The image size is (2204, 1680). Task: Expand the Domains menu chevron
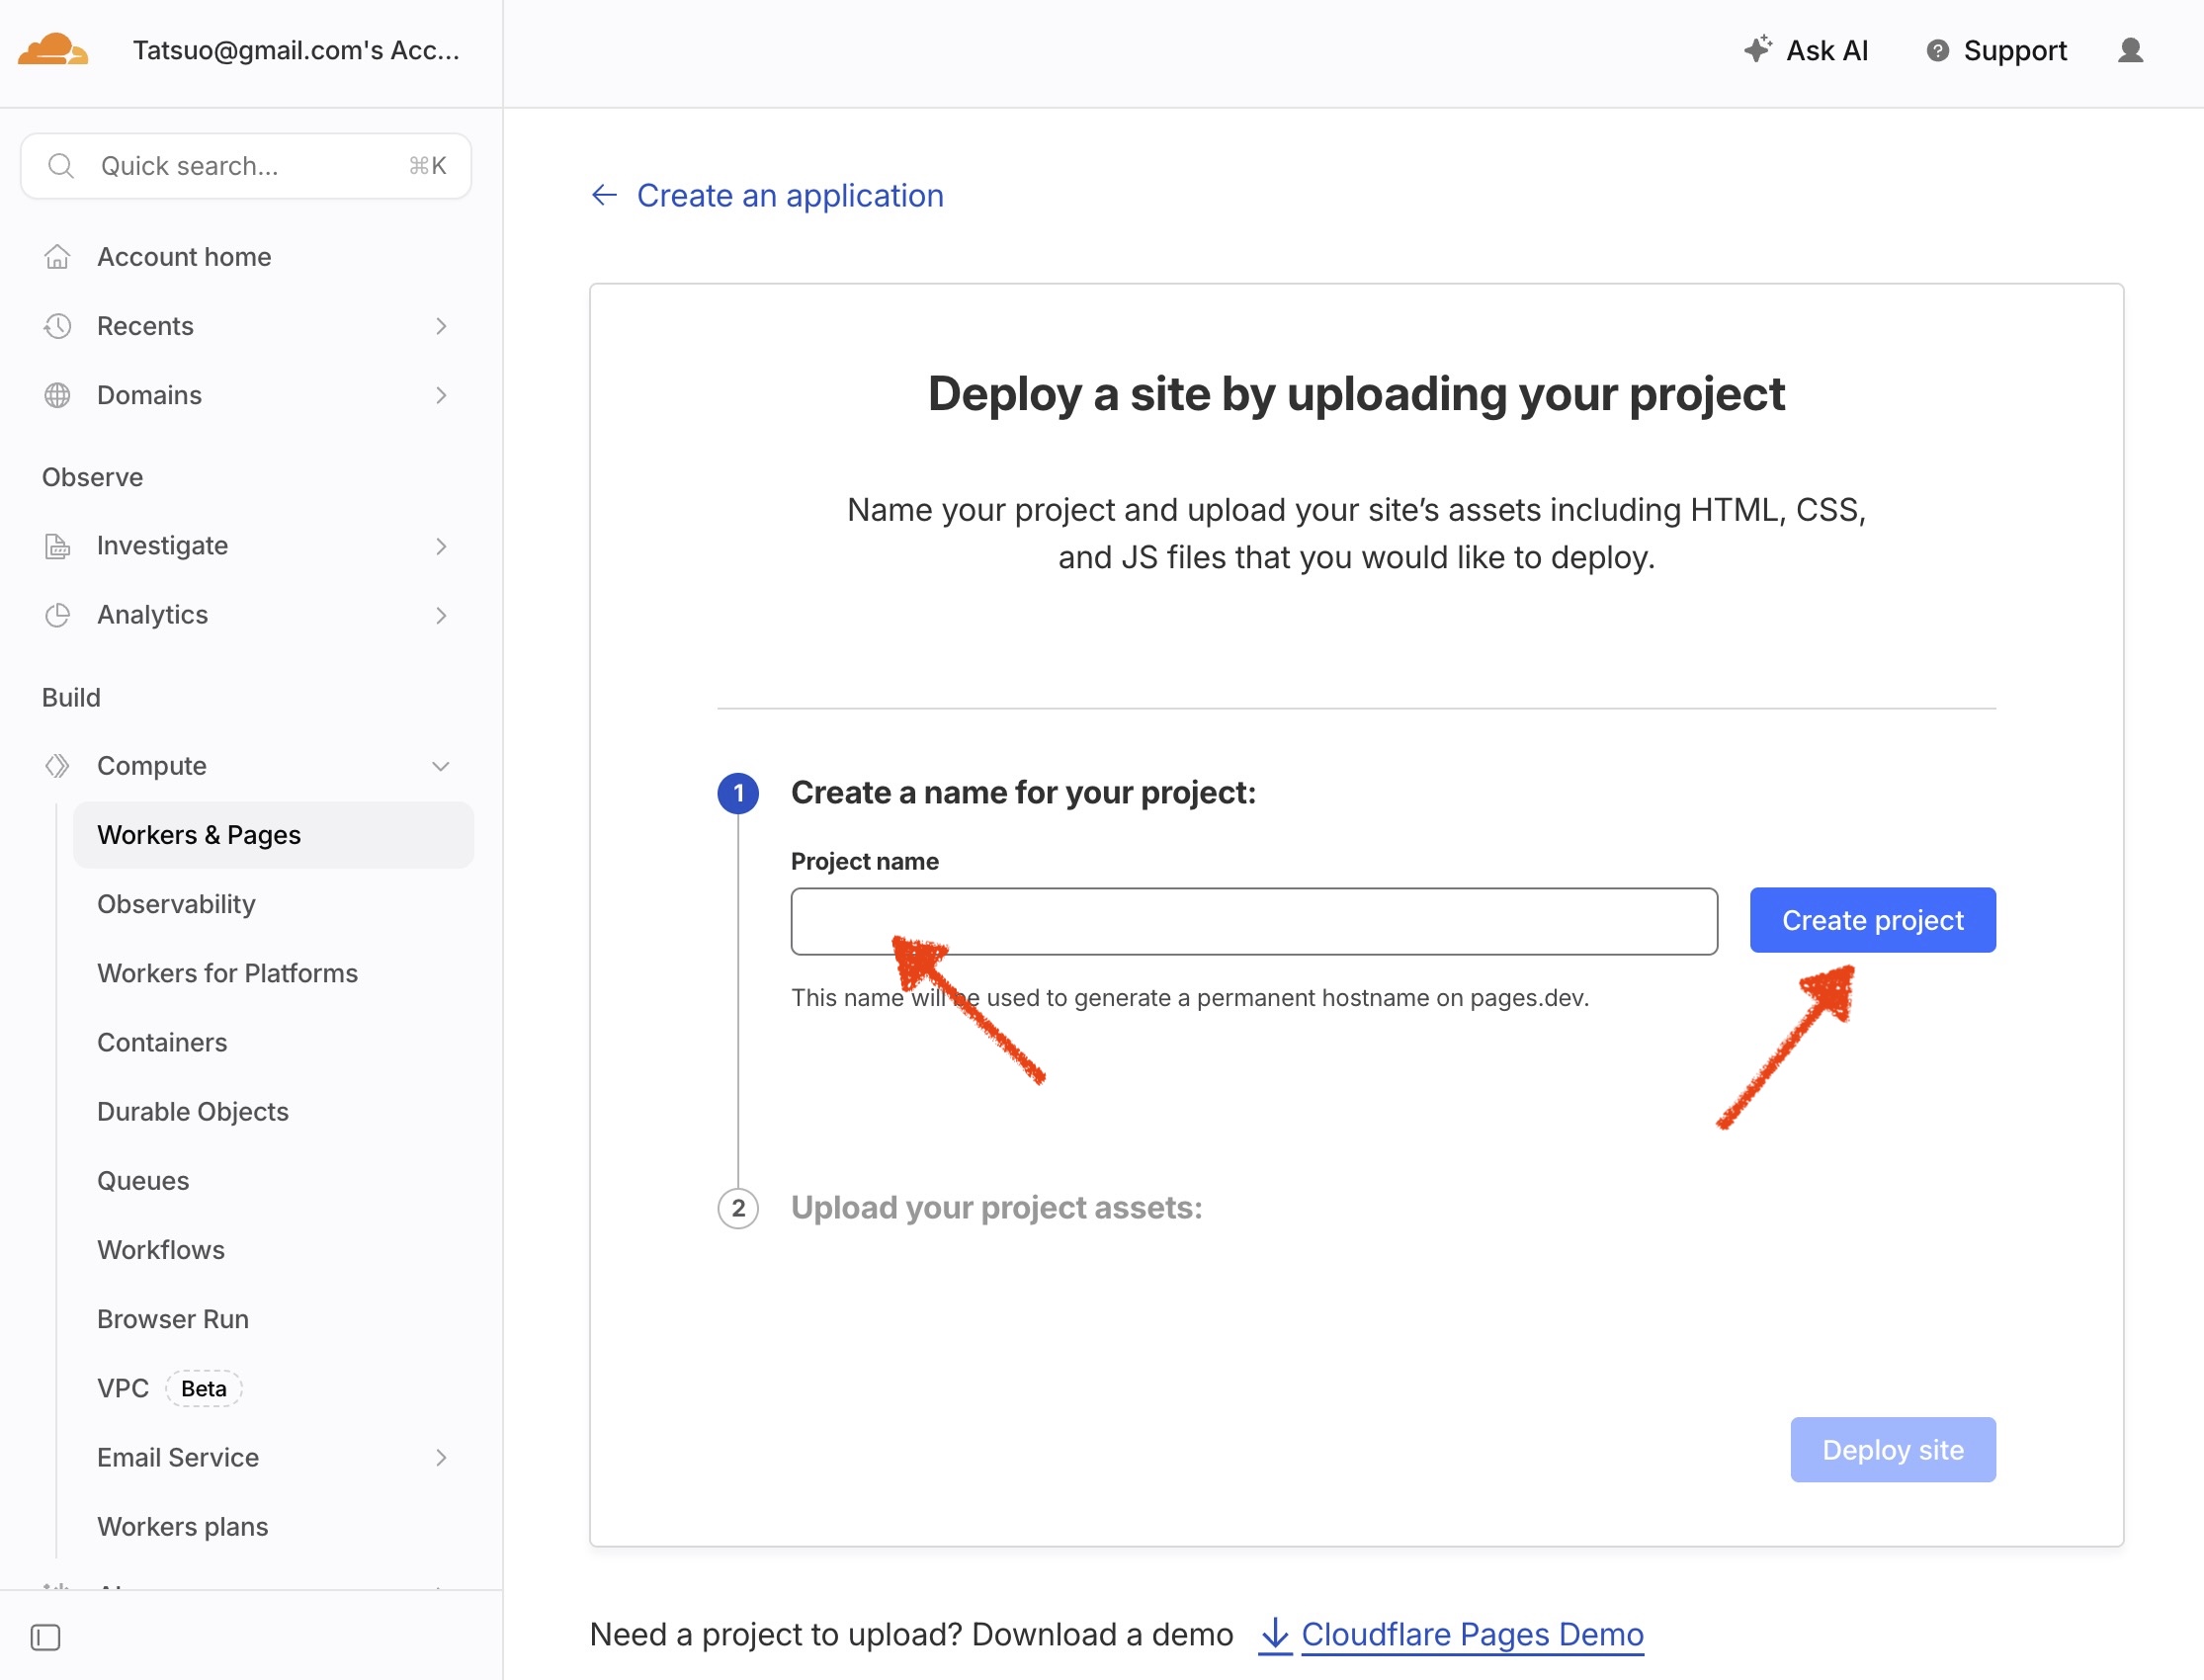point(441,395)
